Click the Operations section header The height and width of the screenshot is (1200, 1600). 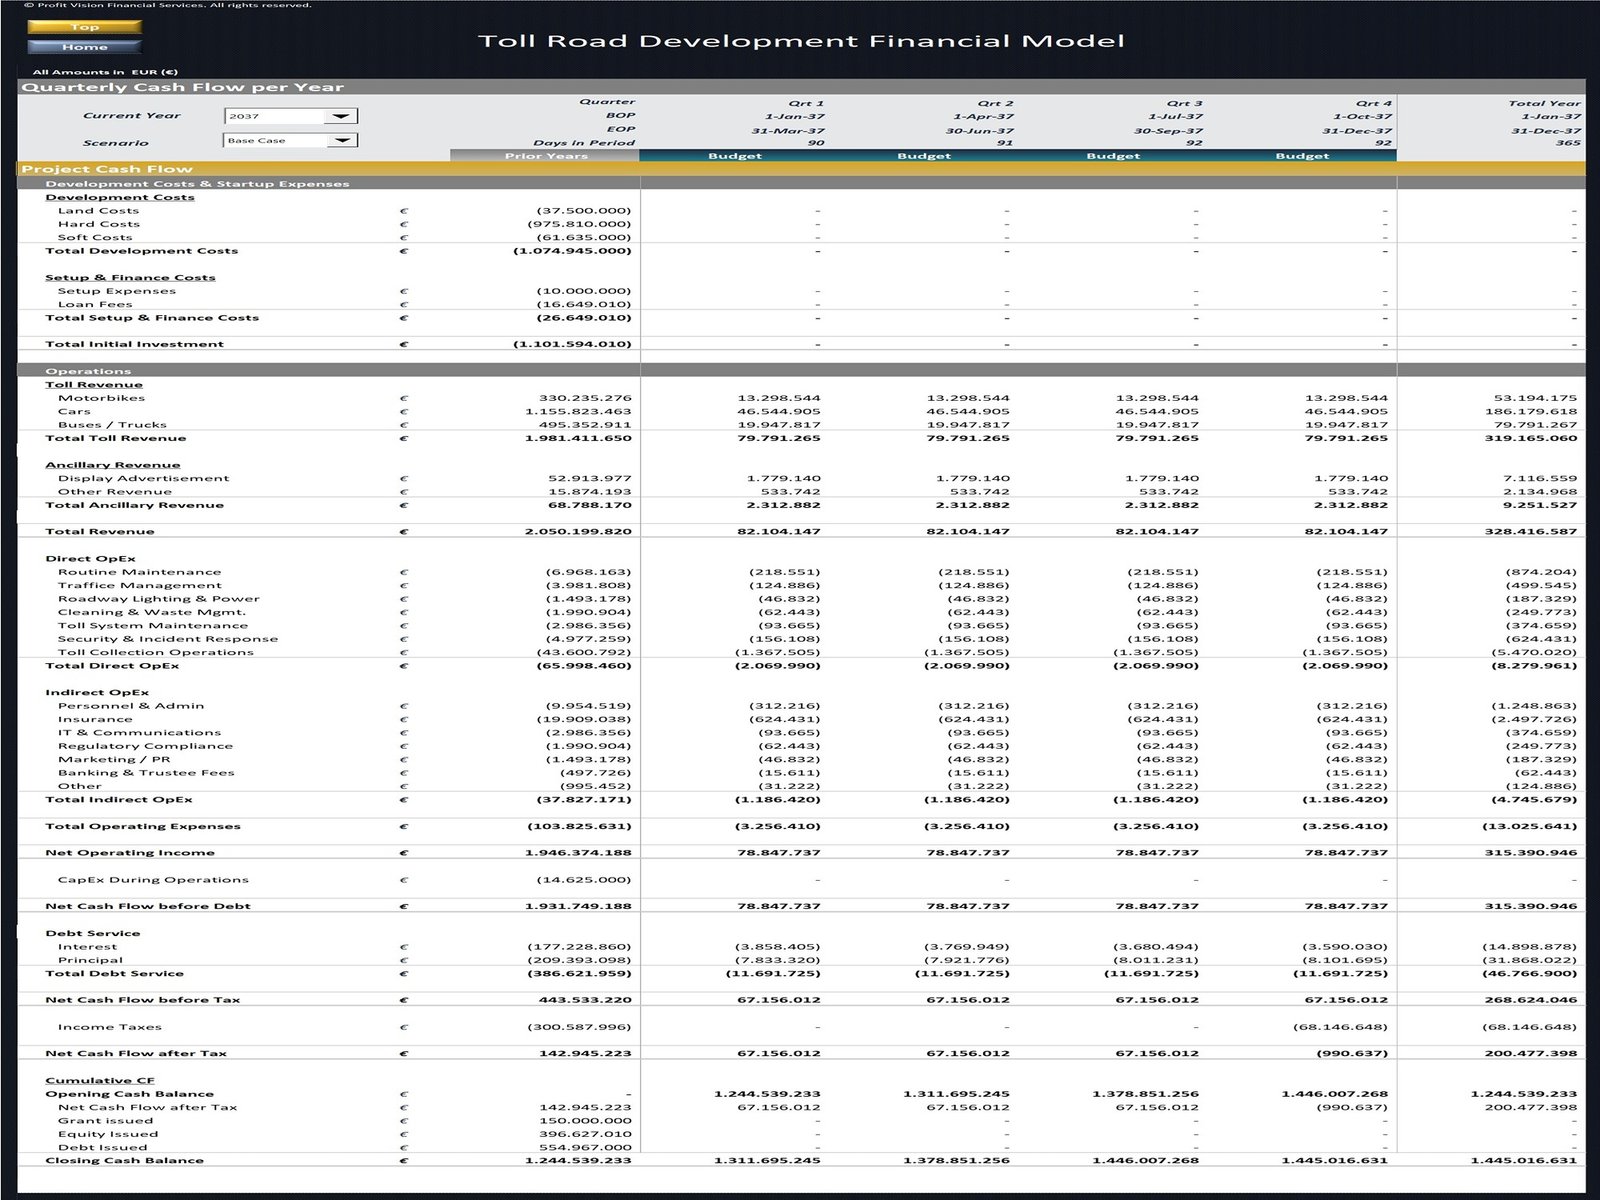tap(88, 371)
